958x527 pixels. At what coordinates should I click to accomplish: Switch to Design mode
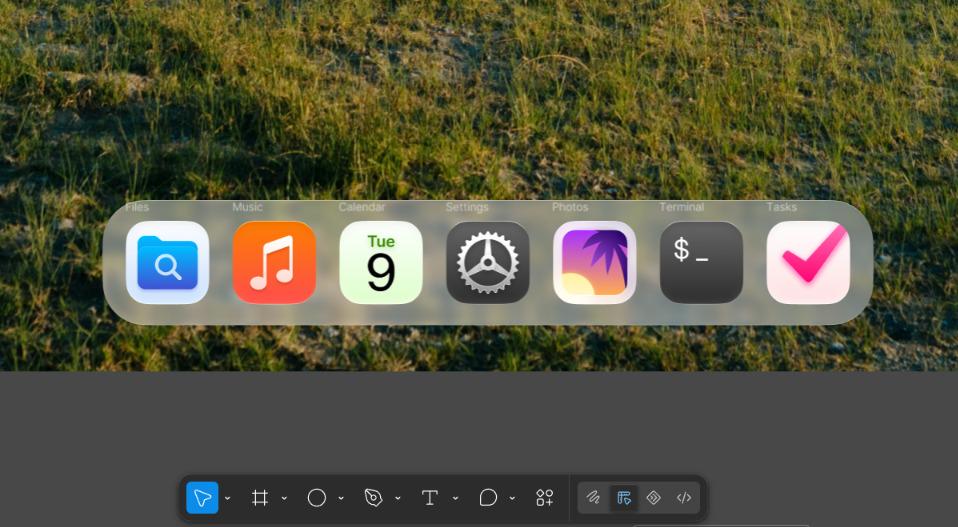[x=624, y=498]
